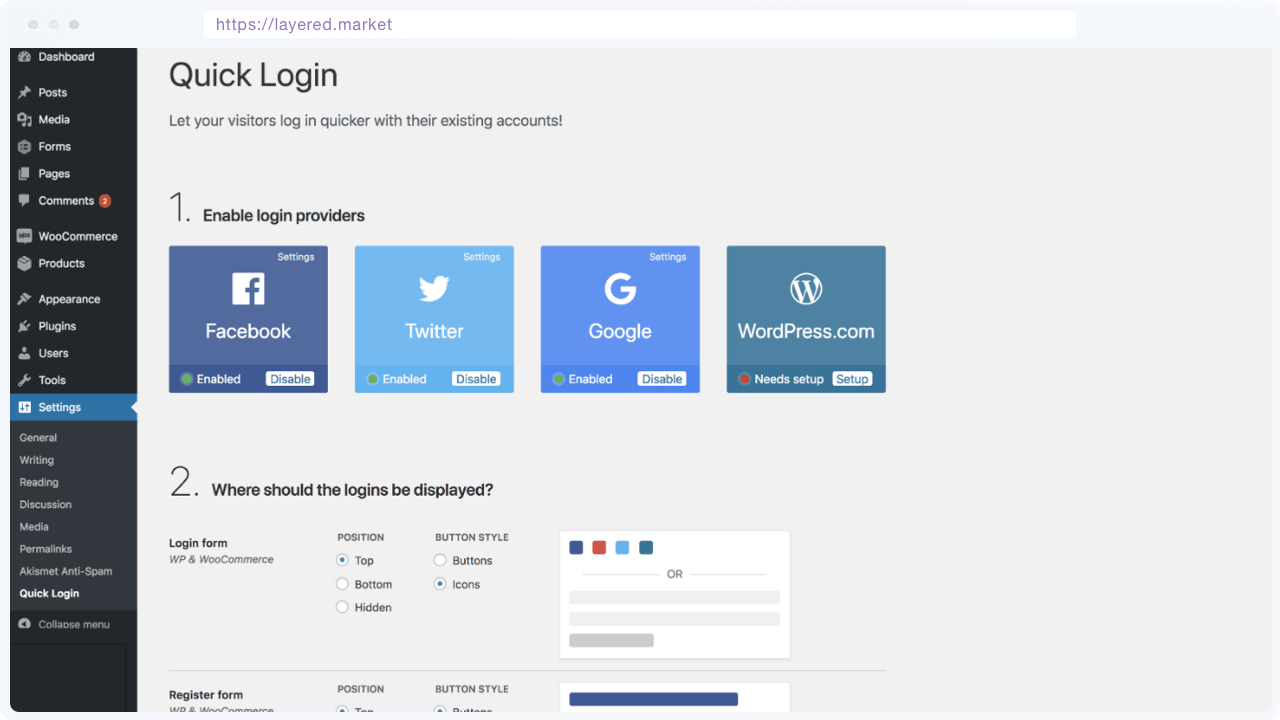Click the browser address bar

tap(640, 24)
